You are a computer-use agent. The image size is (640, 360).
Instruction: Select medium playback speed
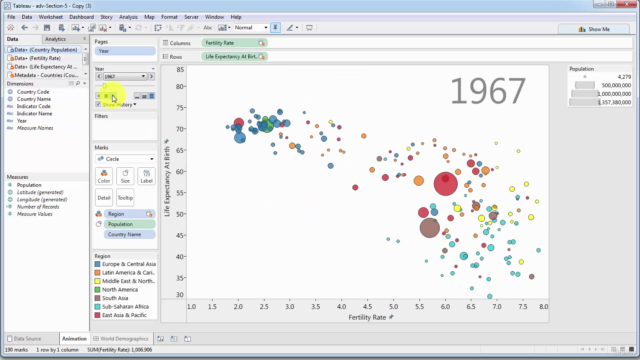click(144, 96)
